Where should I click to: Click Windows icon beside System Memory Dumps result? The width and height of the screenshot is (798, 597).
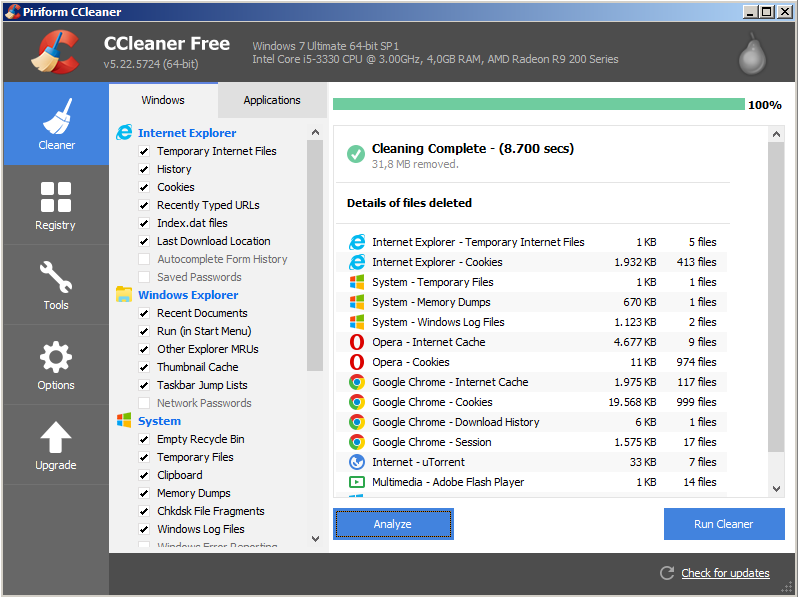click(357, 302)
